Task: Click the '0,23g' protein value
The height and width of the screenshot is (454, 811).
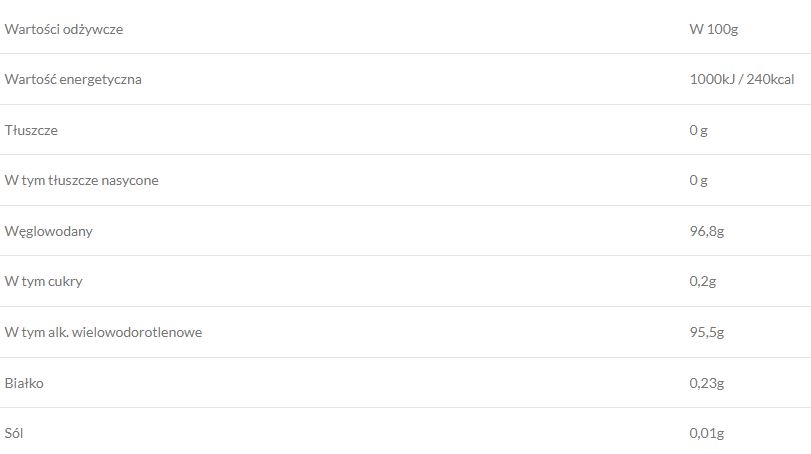Action: click(x=707, y=383)
